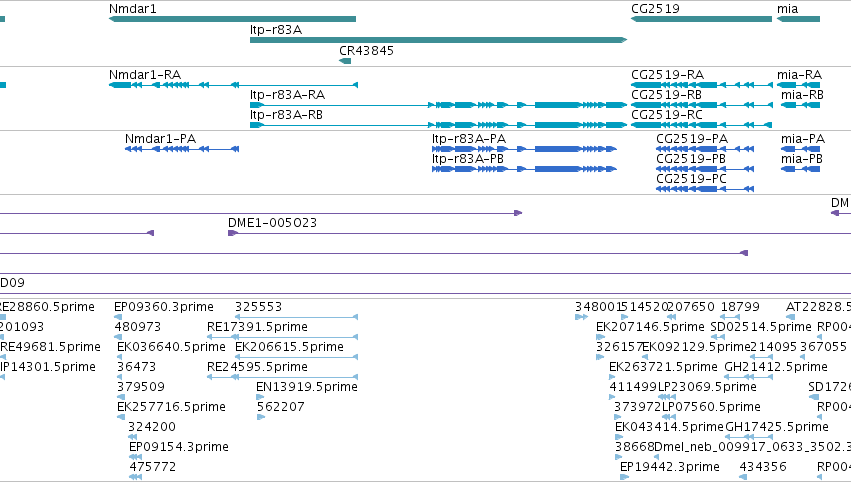This screenshot has width=851, height=482.
Task: Select the RE28860.5prime feature label
Action: 47,307
